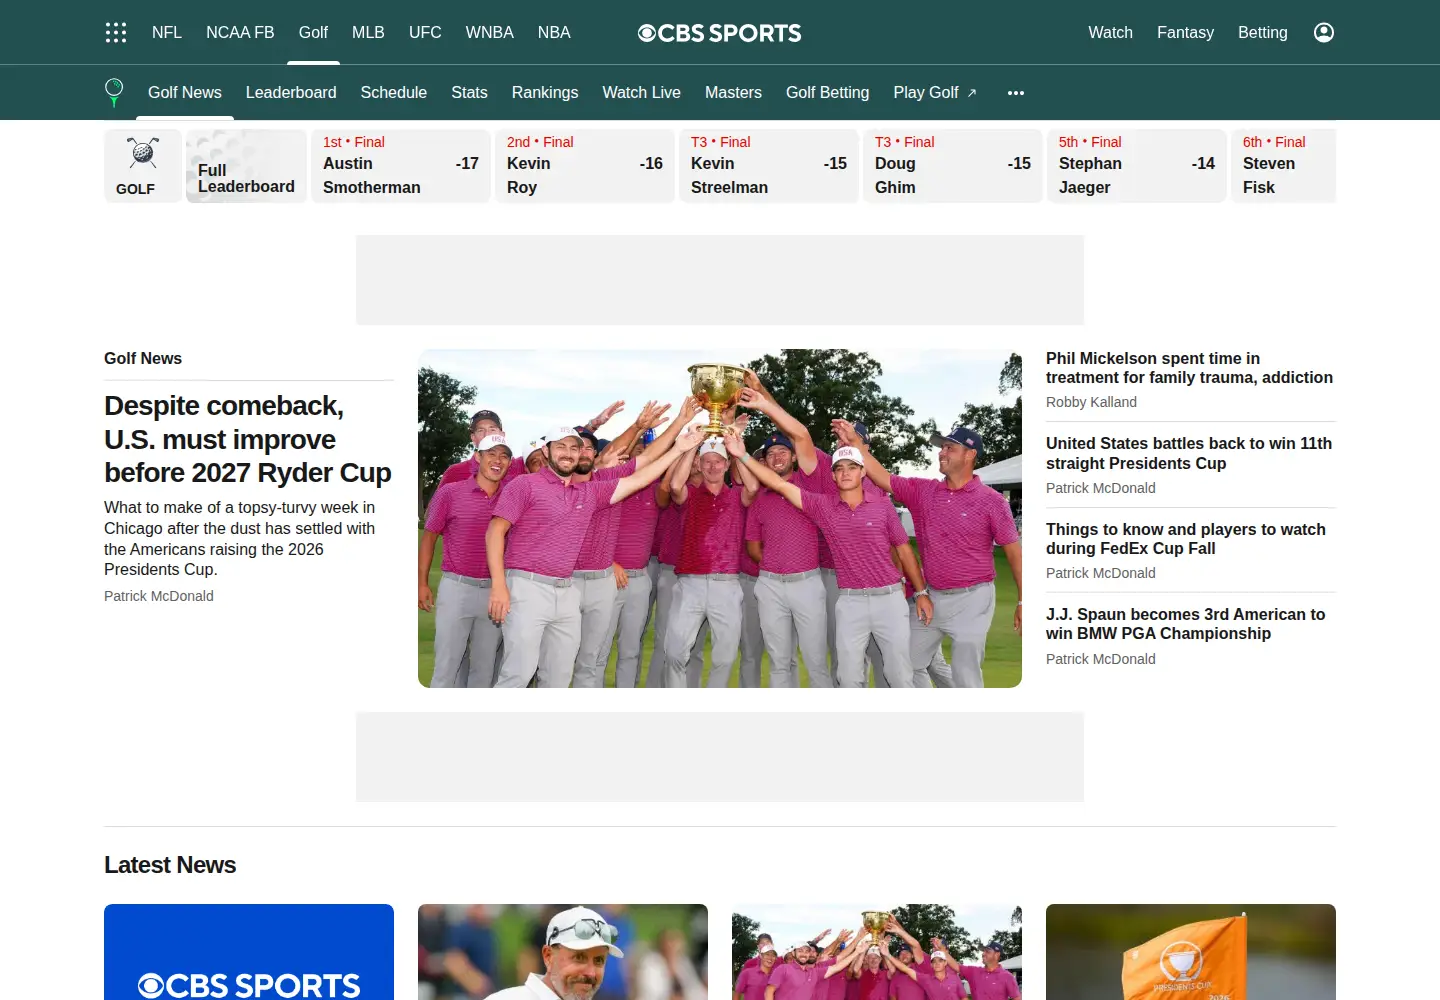Open the Presidents Cup trophy celebration photo

(720, 518)
